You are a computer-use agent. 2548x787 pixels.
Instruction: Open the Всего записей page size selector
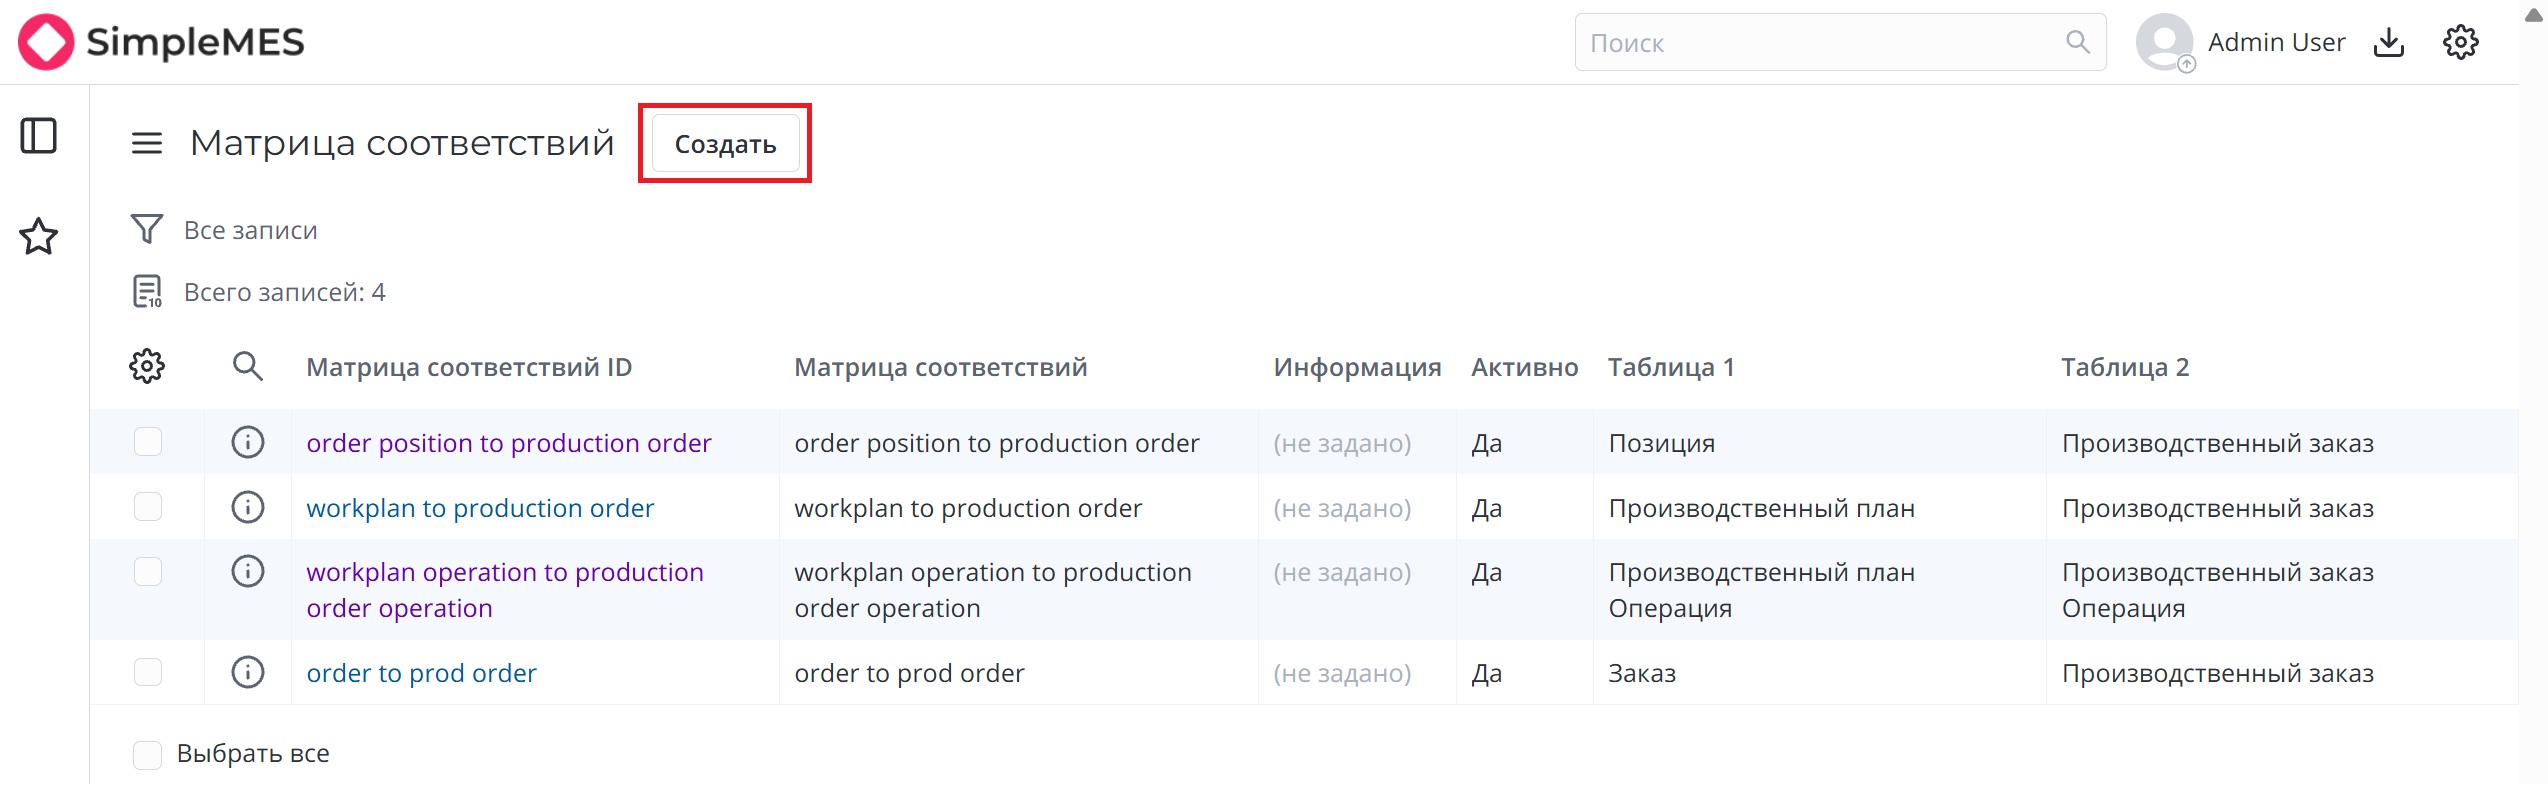(x=284, y=292)
